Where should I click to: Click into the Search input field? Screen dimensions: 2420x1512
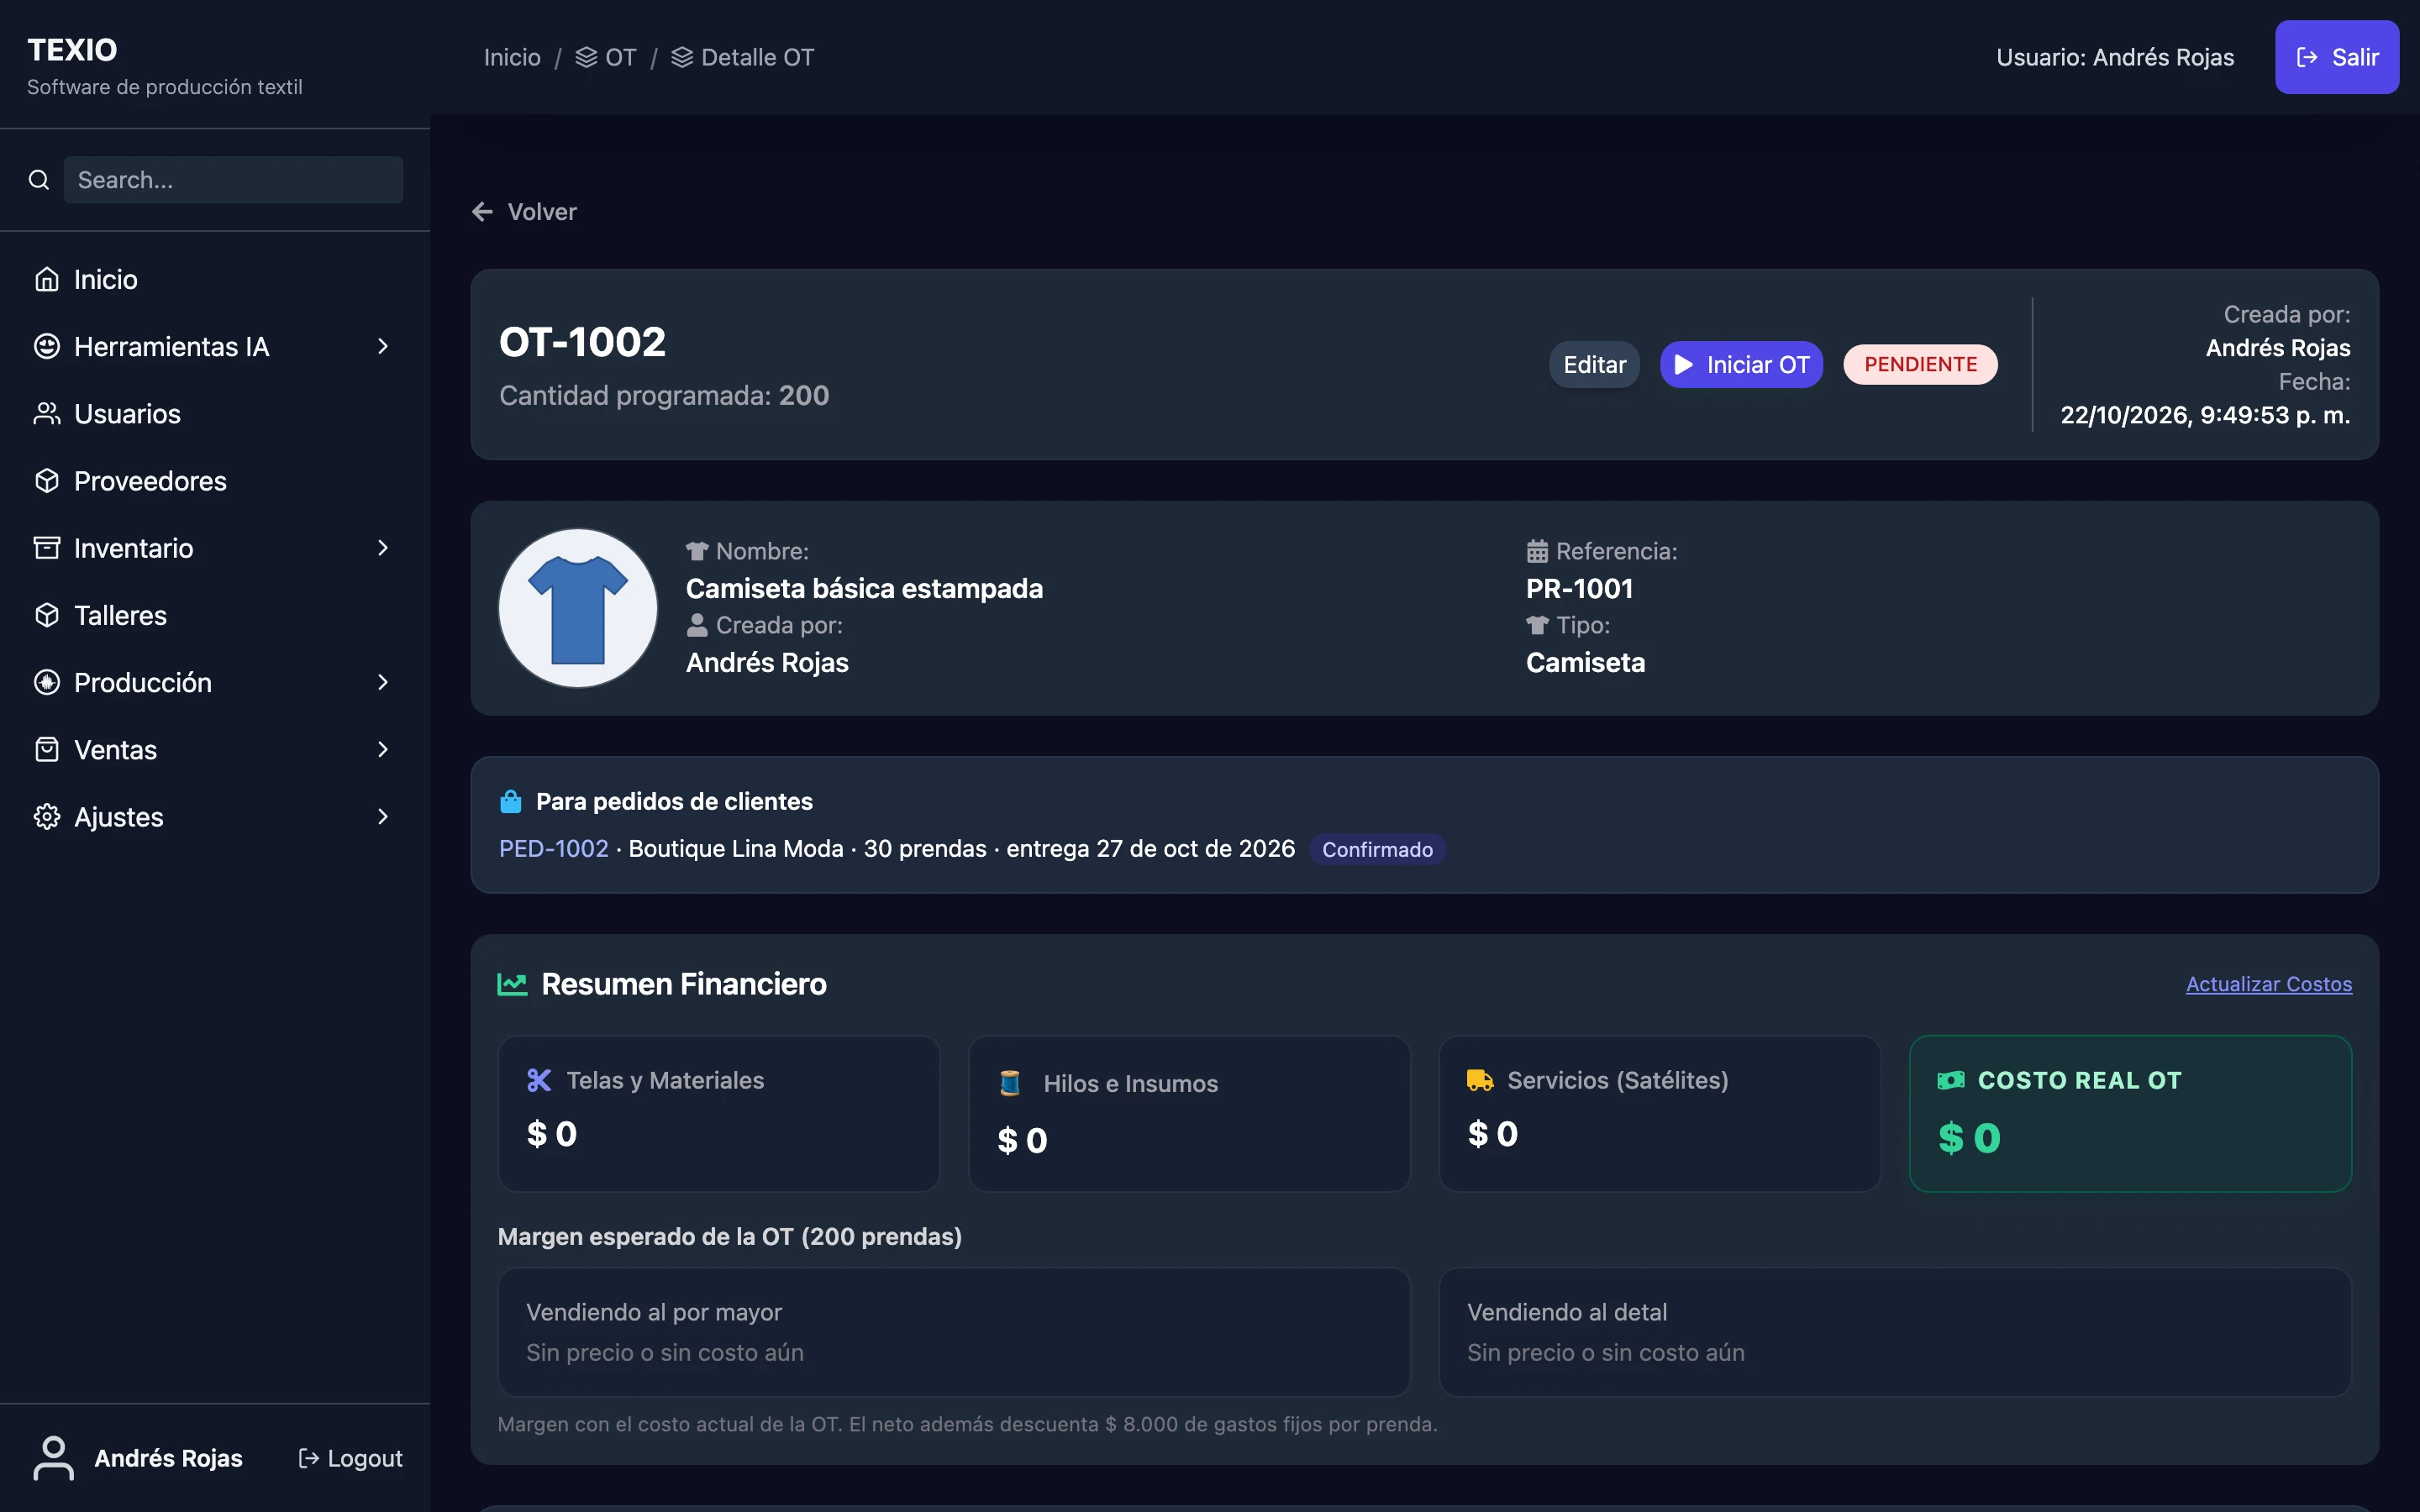click(234, 180)
